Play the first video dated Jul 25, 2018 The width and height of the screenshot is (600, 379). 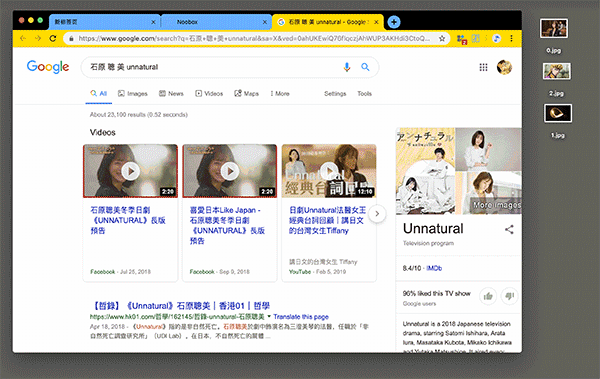click(x=130, y=171)
